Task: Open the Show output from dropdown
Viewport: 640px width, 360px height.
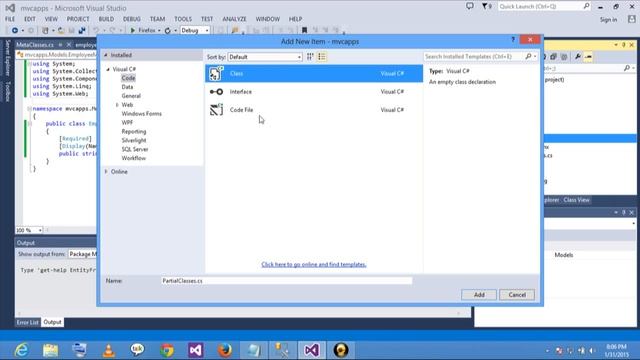Action: tap(82, 254)
